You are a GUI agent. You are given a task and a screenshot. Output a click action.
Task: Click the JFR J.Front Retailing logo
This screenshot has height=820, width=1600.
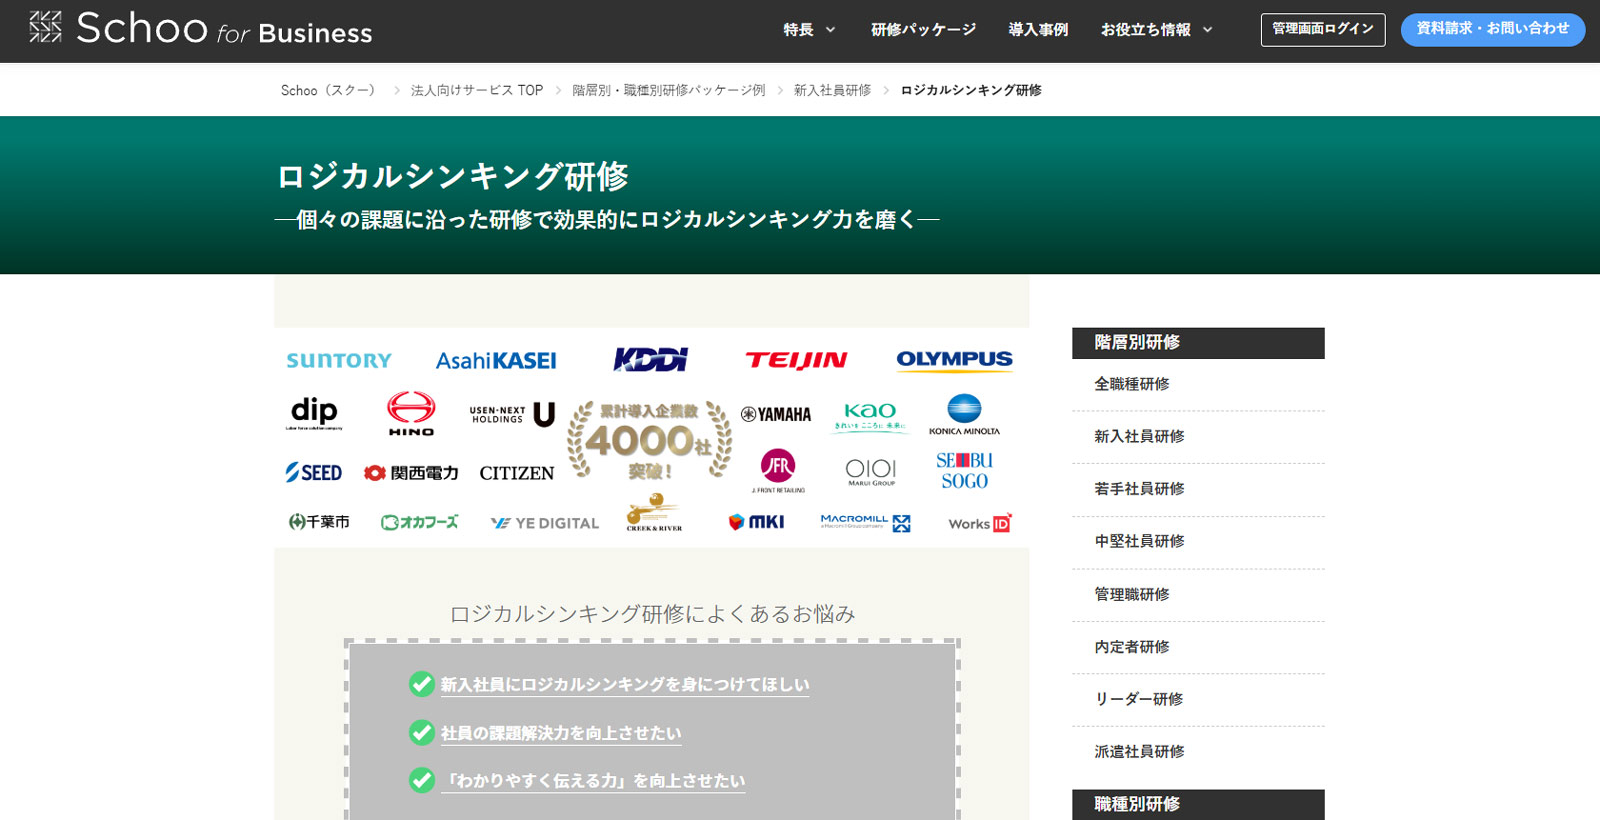click(778, 471)
